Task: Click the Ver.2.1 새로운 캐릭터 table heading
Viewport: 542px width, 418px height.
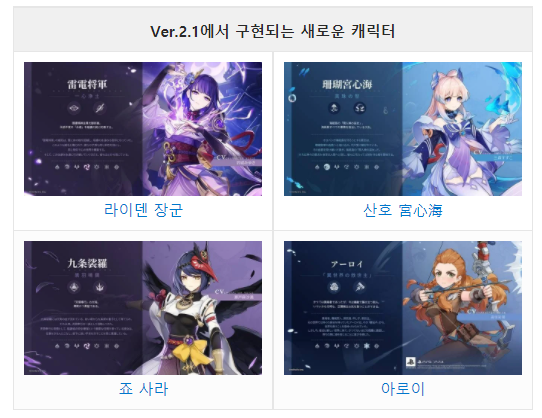Action: (x=273, y=31)
